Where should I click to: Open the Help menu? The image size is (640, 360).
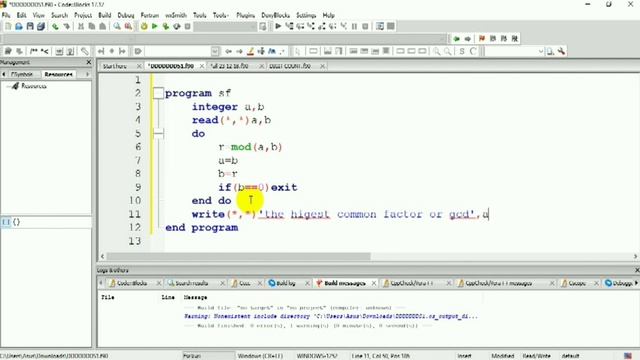328,15
